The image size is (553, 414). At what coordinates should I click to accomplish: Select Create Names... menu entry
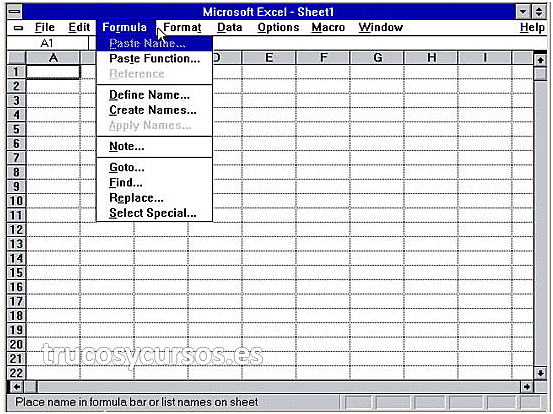click(x=154, y=110)
